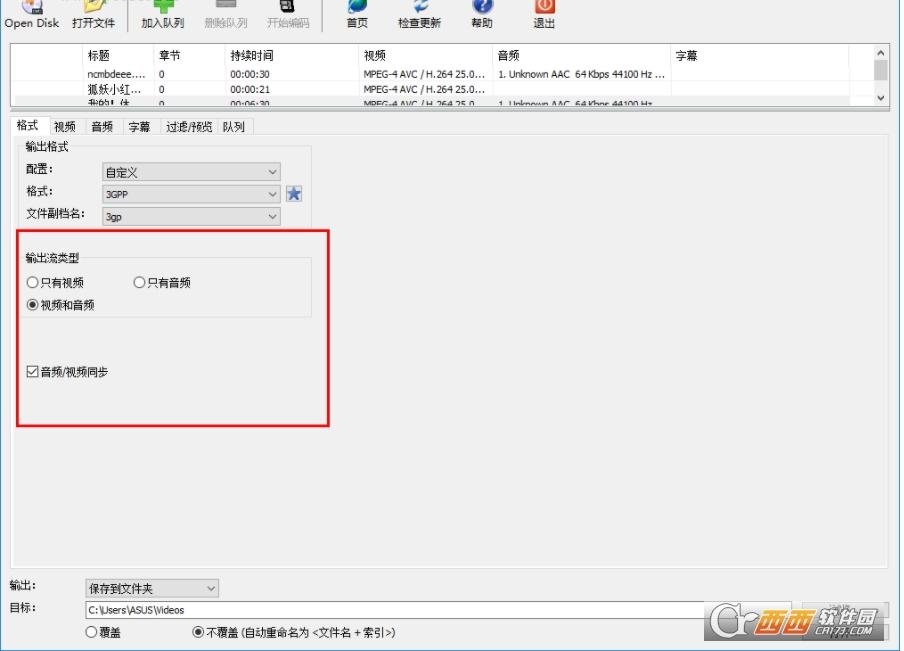Select the ncmbdeee file row
This screenshot has width=904, height=651.
[x=430, y=74]
